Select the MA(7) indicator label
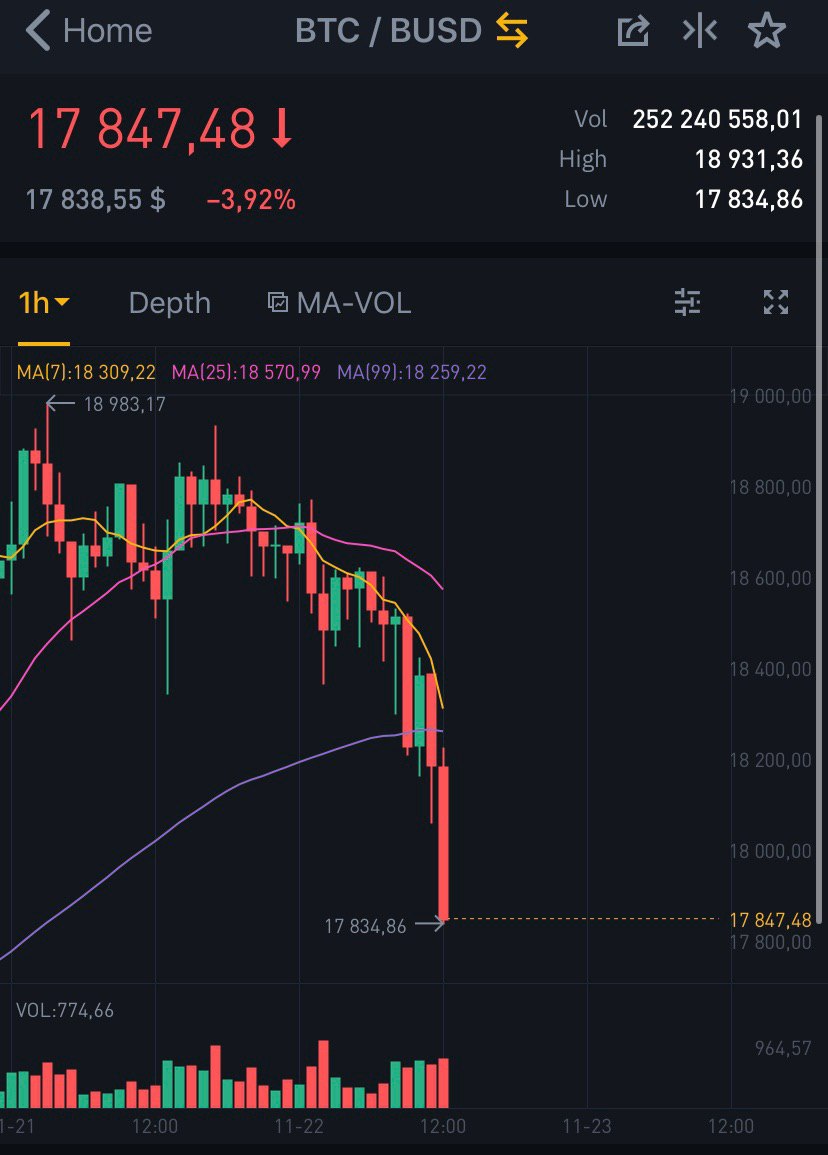This screenshot has width=828, height=1155. [86, 372]
